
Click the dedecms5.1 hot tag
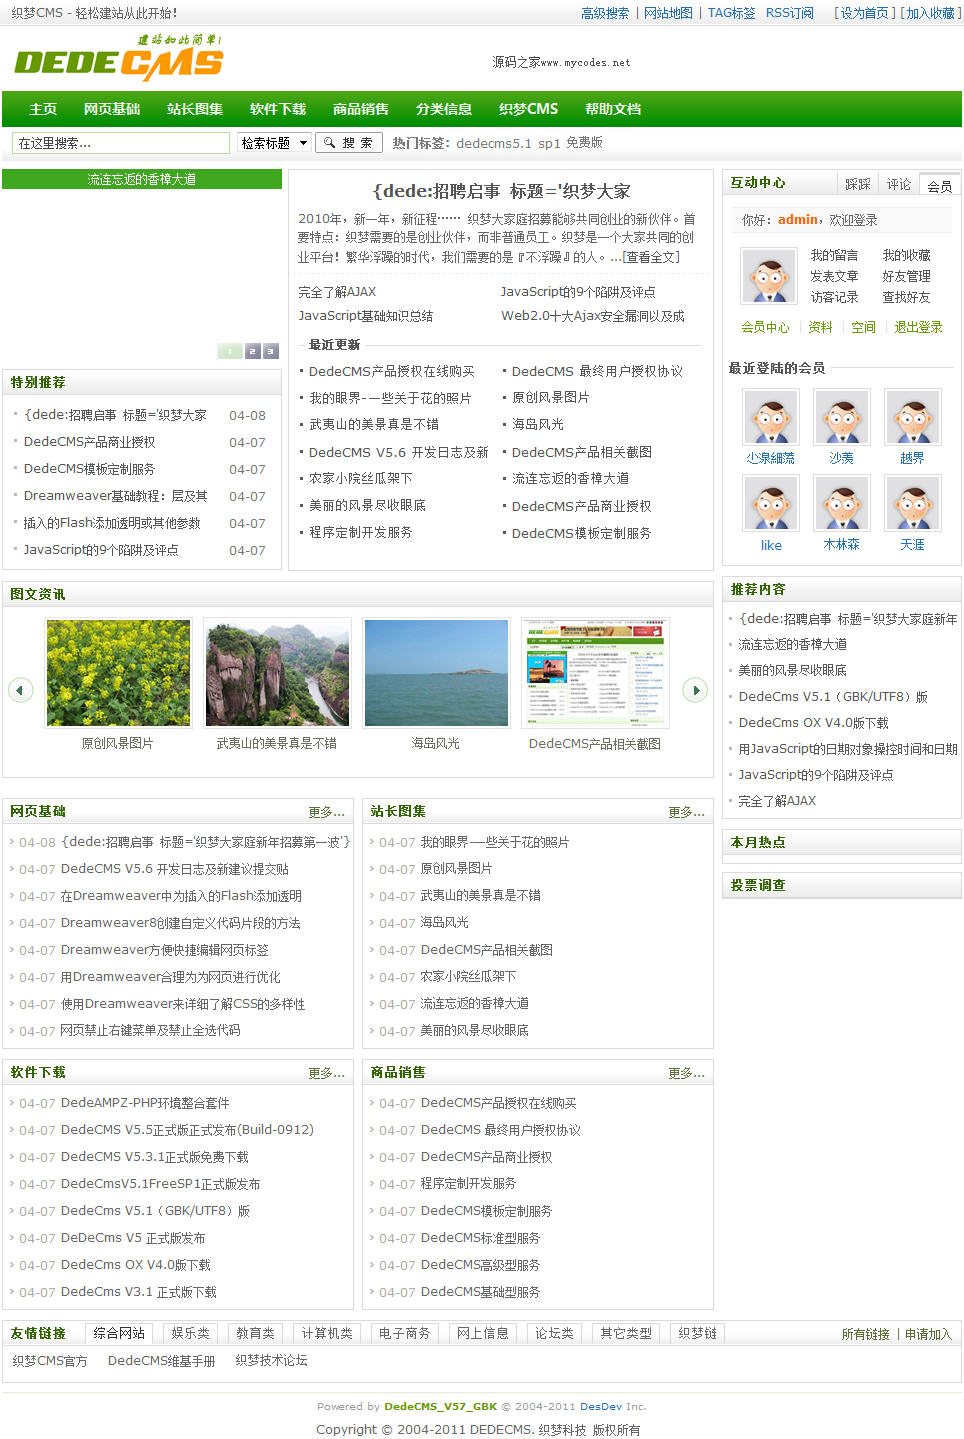tap(494, 143)
